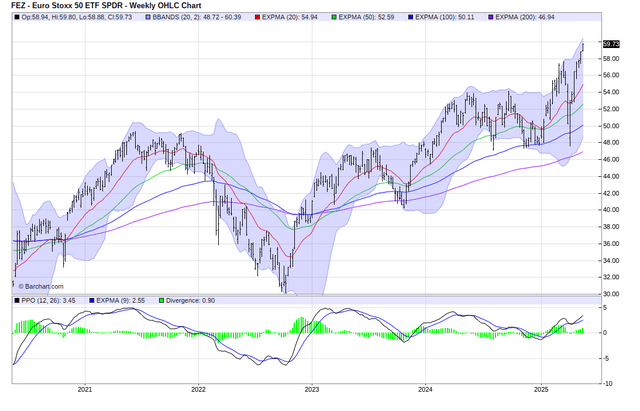Click the green EXPMA (50) legend swatch
The width and height of the screenshot is (640, 411).
pyautogui.click(x=334, y=17)
